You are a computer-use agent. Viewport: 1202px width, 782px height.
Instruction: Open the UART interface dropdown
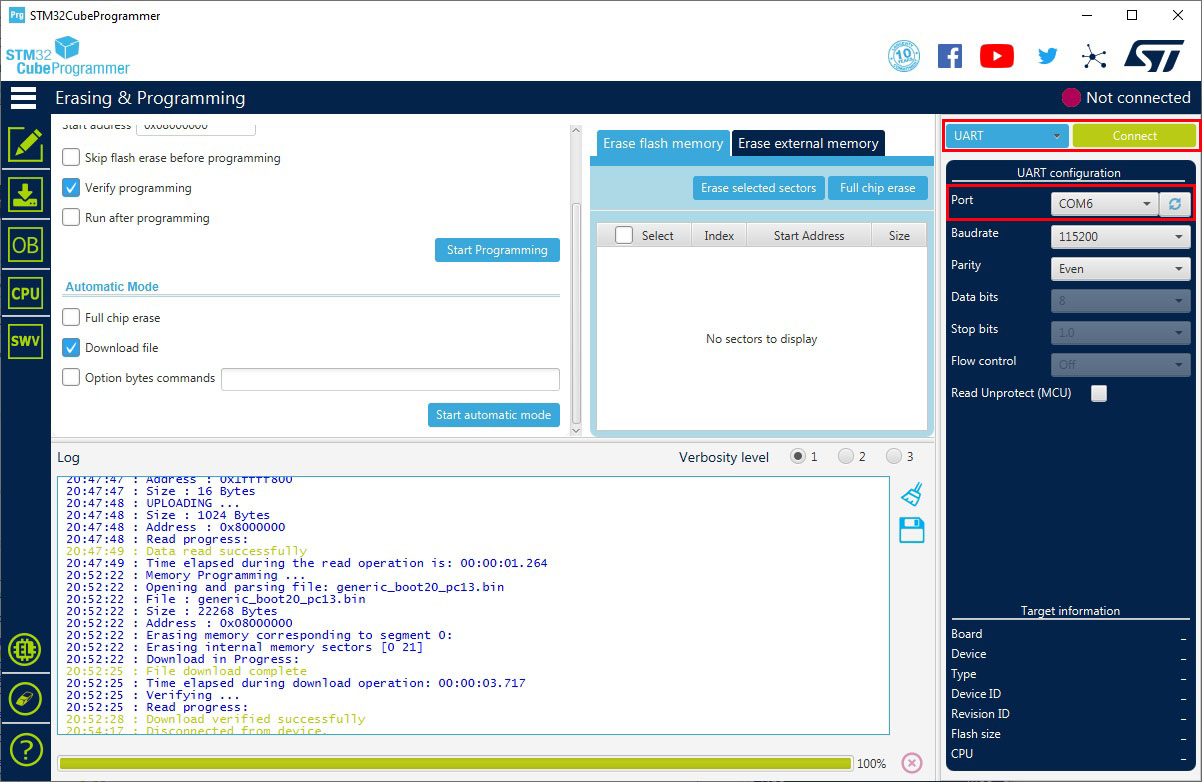[1007, 136]
